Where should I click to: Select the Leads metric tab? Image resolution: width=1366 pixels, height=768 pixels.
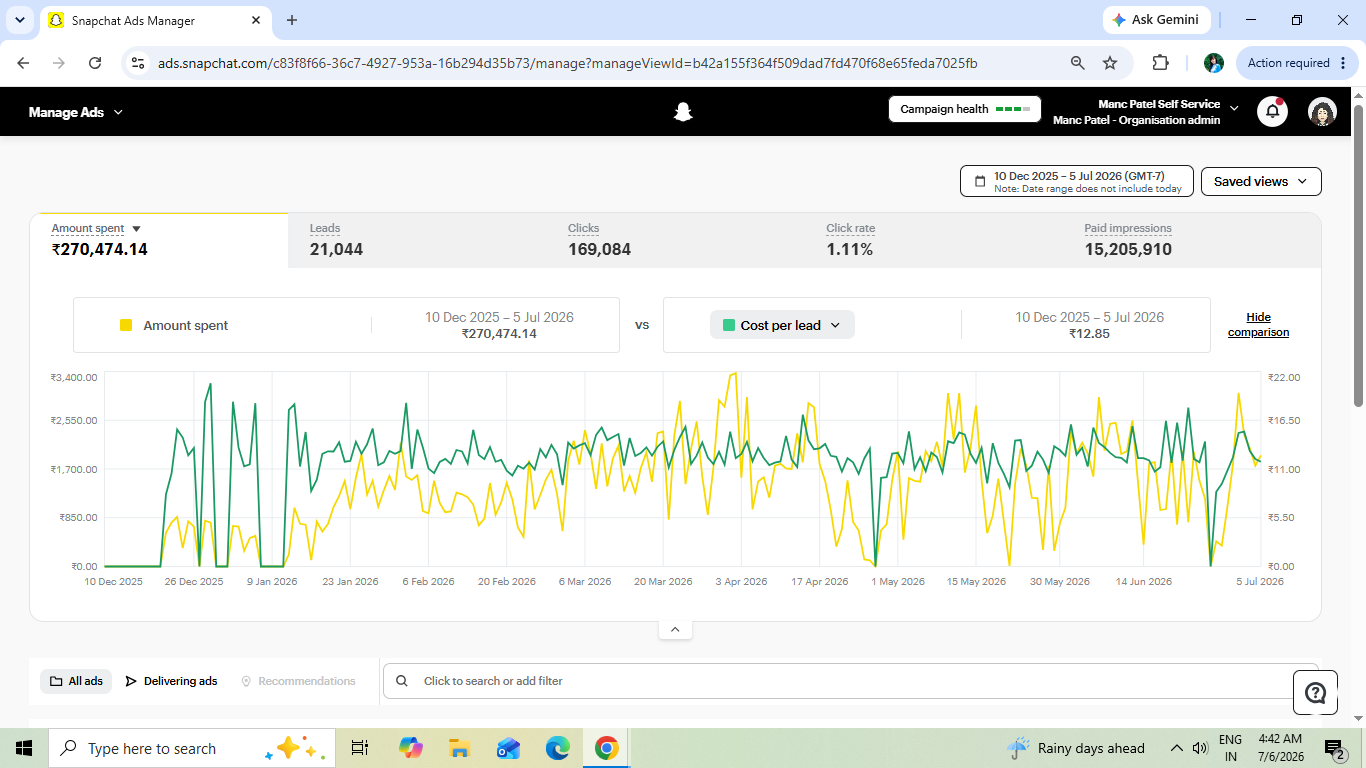pos(417,240)
